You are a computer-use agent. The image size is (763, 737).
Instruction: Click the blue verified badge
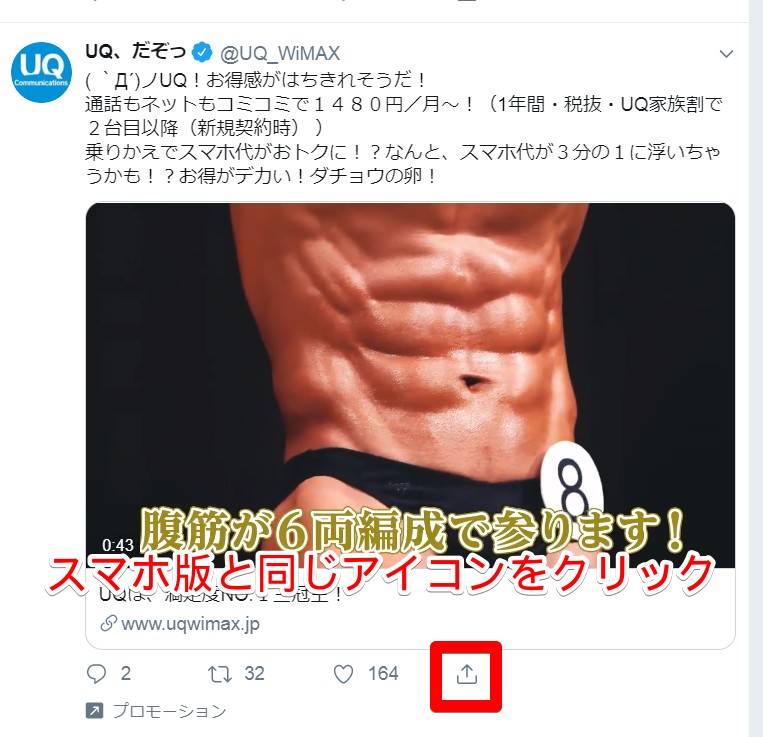(x=201, y=52)
